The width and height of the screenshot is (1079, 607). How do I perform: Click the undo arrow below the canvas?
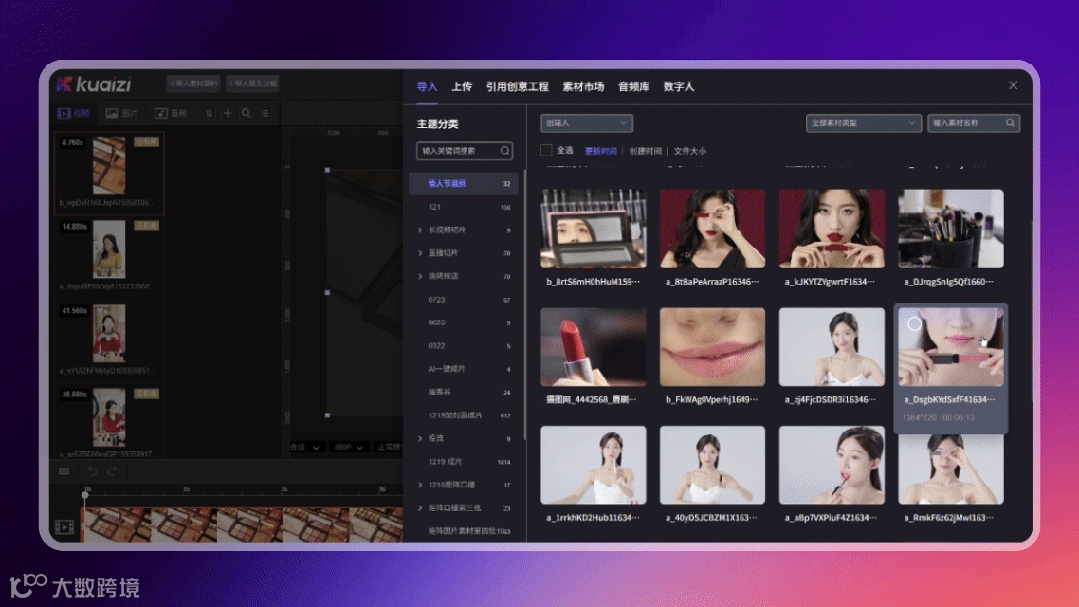tap(93, 471)
